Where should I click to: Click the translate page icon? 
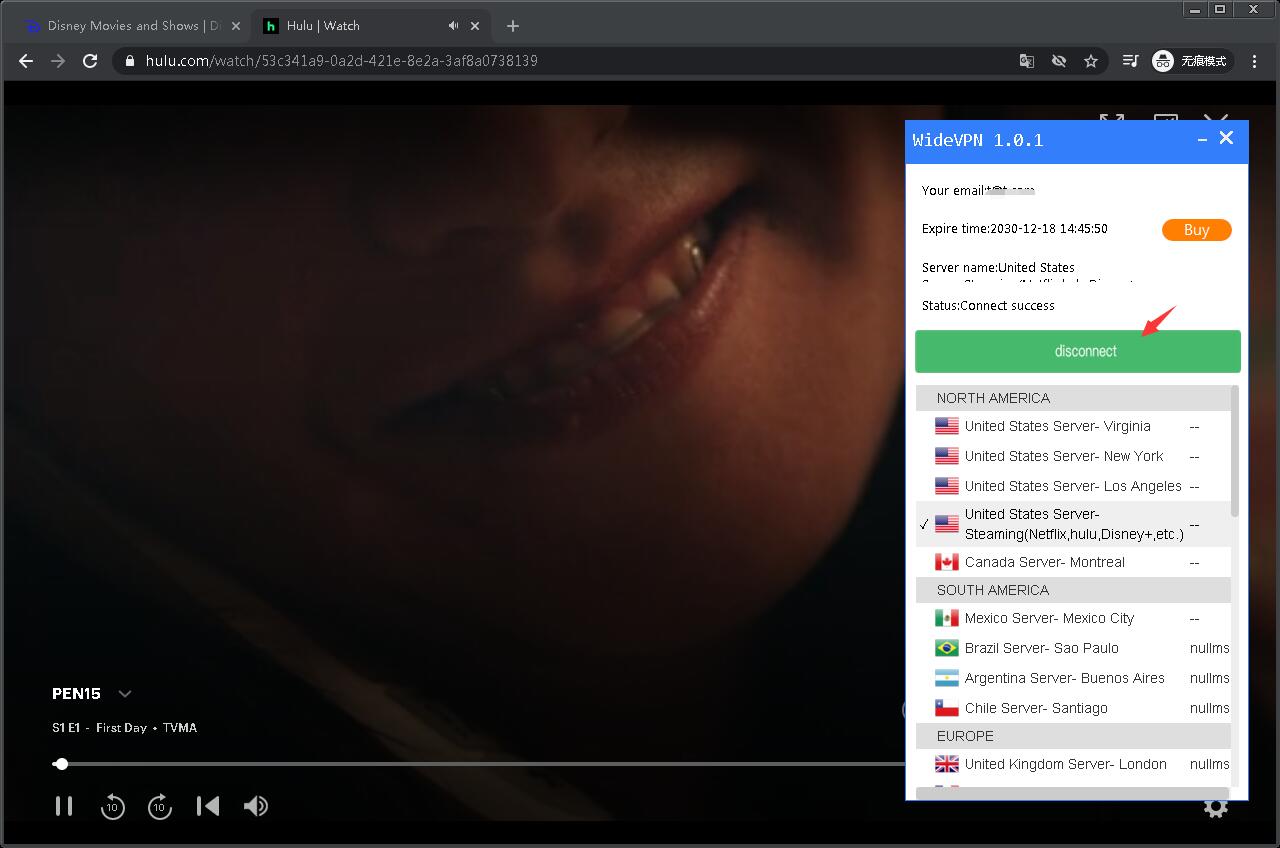pyautogui.click(x=1027, y=61)
